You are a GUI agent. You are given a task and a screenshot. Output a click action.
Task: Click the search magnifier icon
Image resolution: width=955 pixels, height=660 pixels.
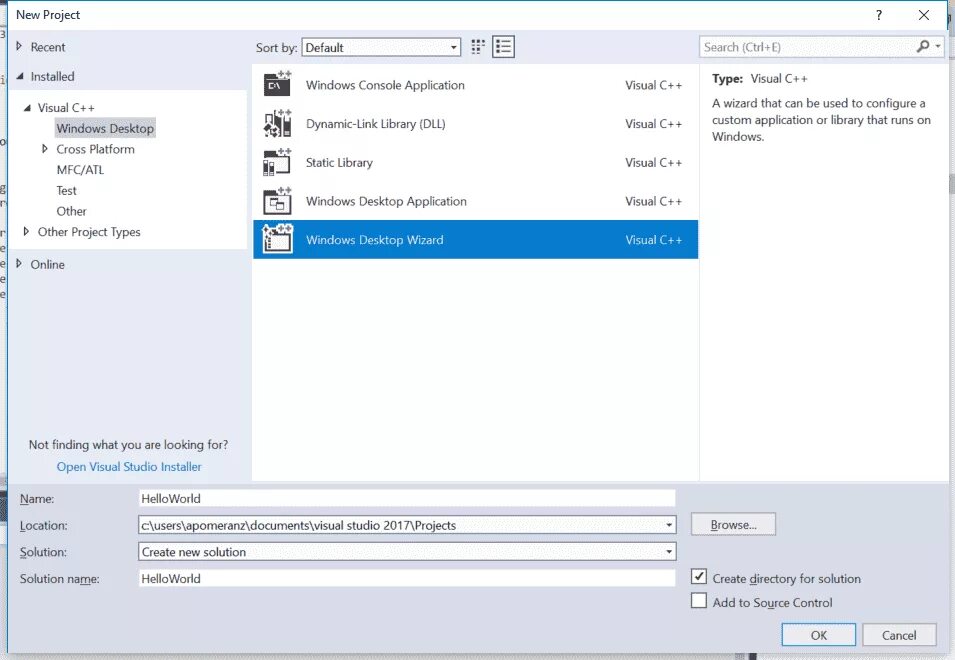coord(923,46)
